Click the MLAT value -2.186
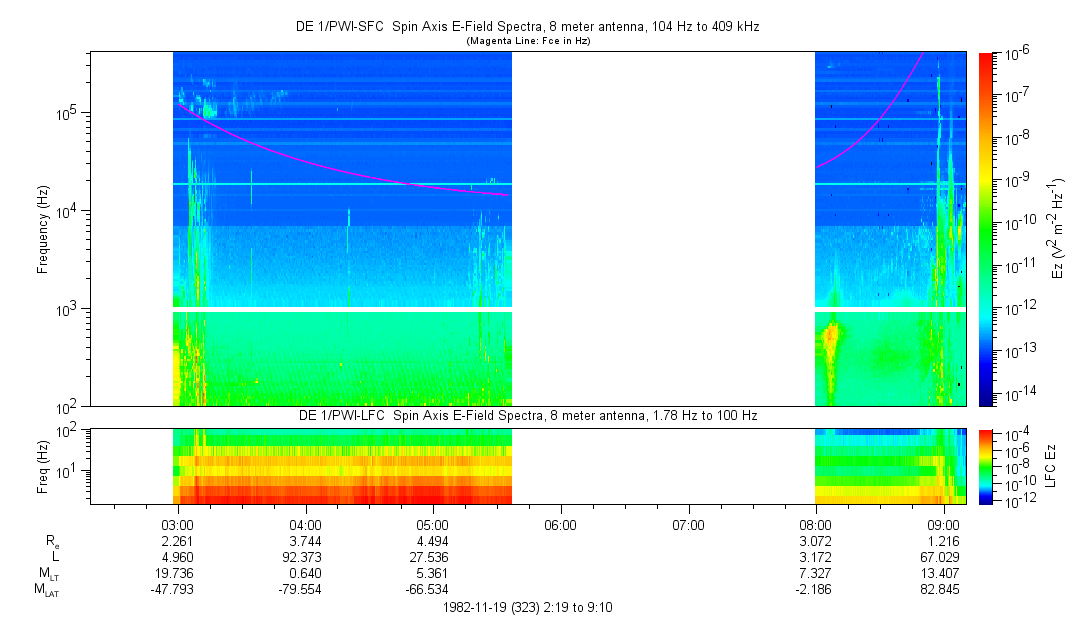This screenshot has width=1083, height=620. tap(812, 590)
